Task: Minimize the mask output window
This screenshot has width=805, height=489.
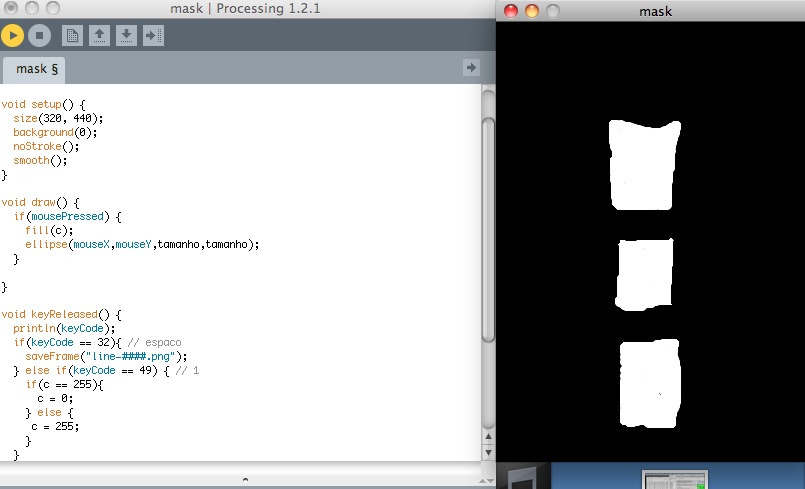Action: tap(532, 11)
